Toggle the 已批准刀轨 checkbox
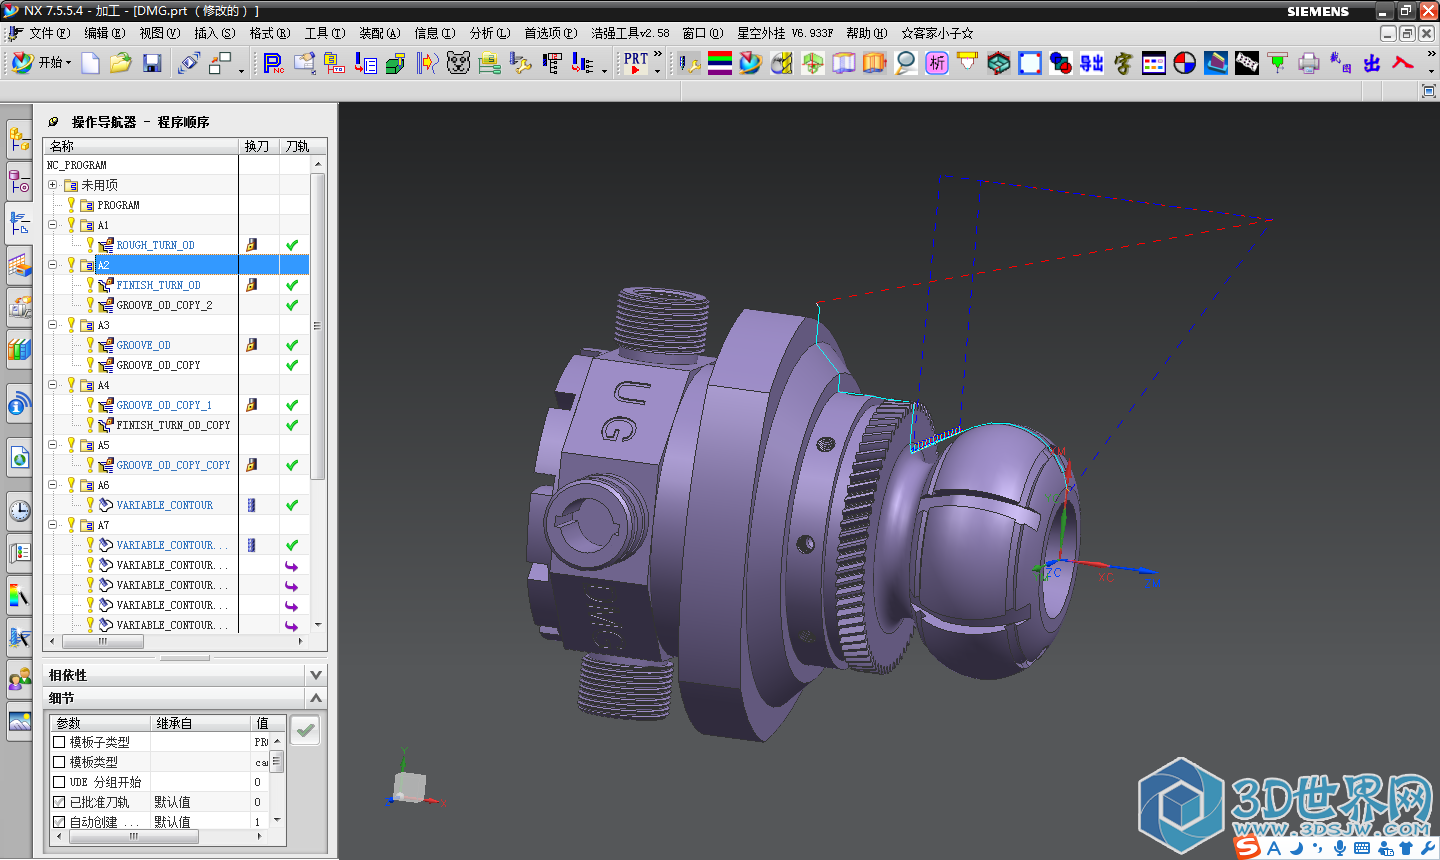 tap(59, 802)
